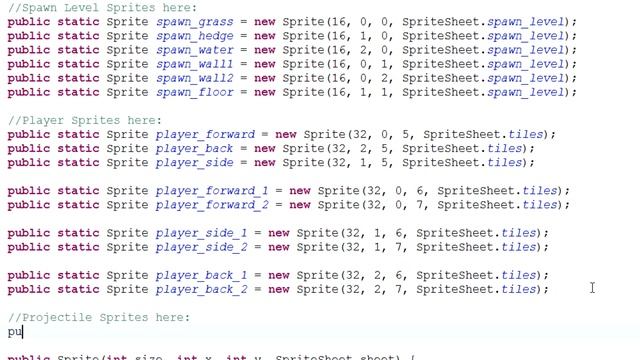This screenshot has width=640, height=360.
Task: Click the Sprite constructor declaration line
Action: tap(211, 358)
